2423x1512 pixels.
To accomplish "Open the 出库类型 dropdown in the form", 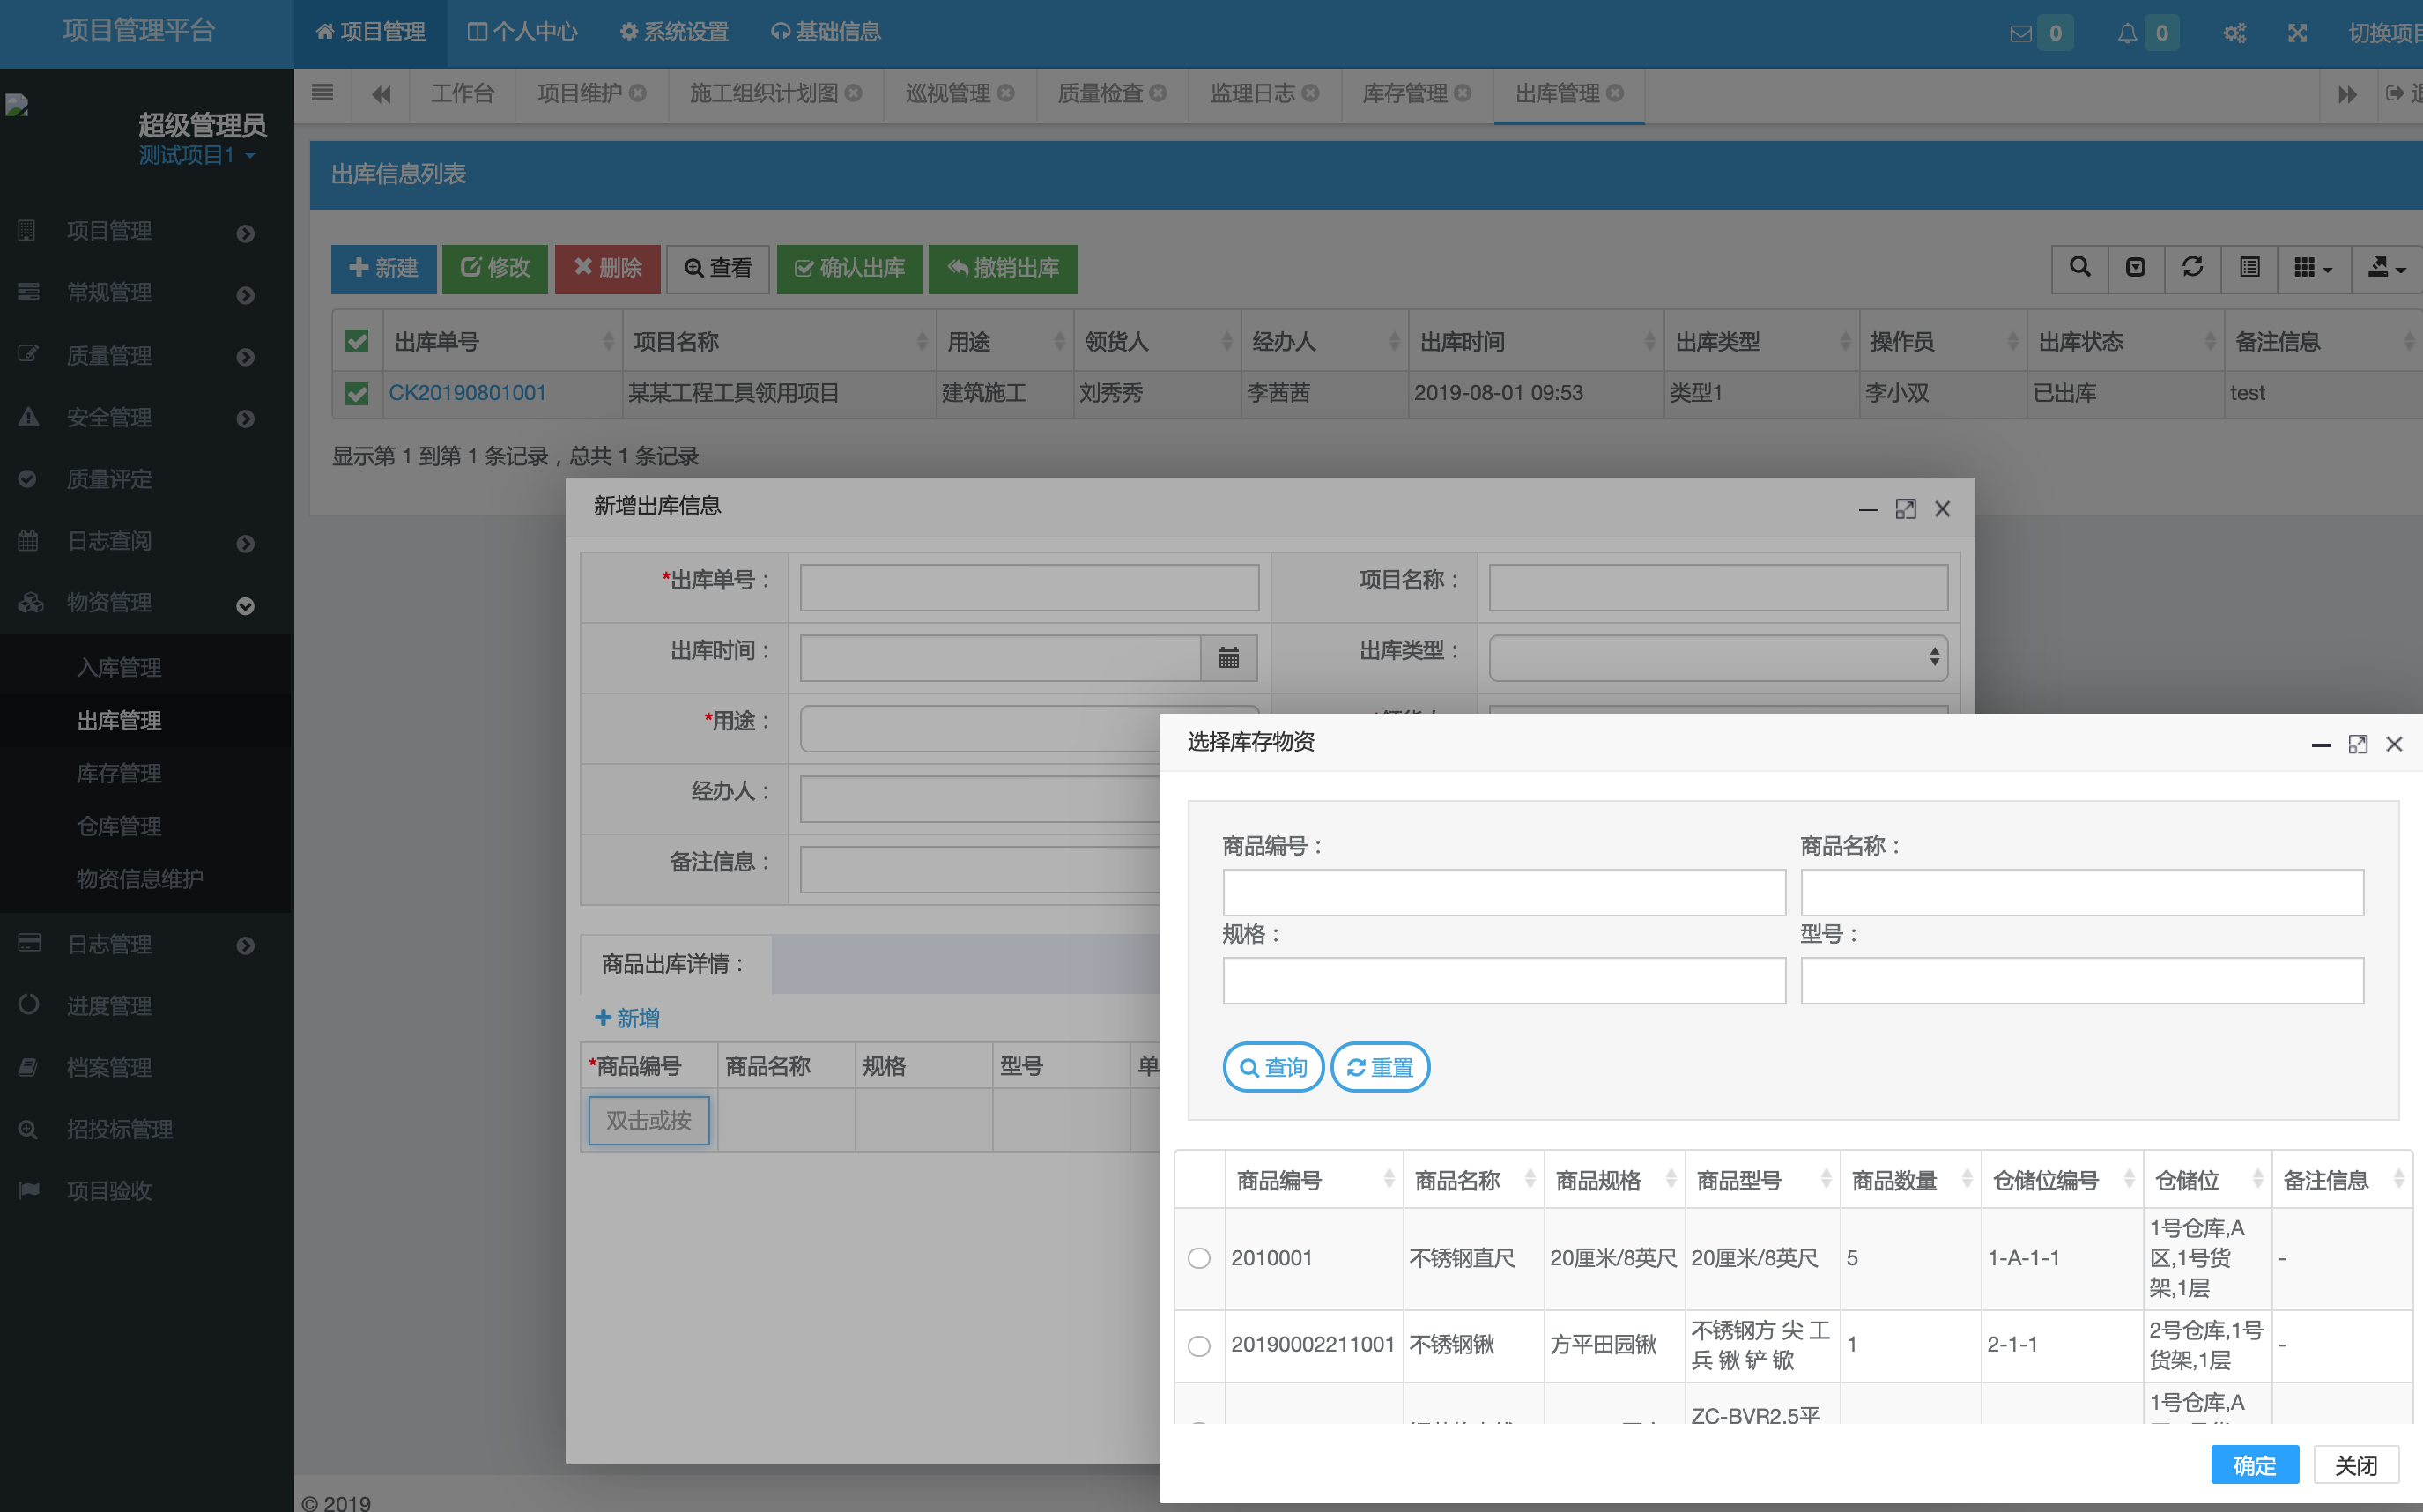I will click(x=1718, y=658).
